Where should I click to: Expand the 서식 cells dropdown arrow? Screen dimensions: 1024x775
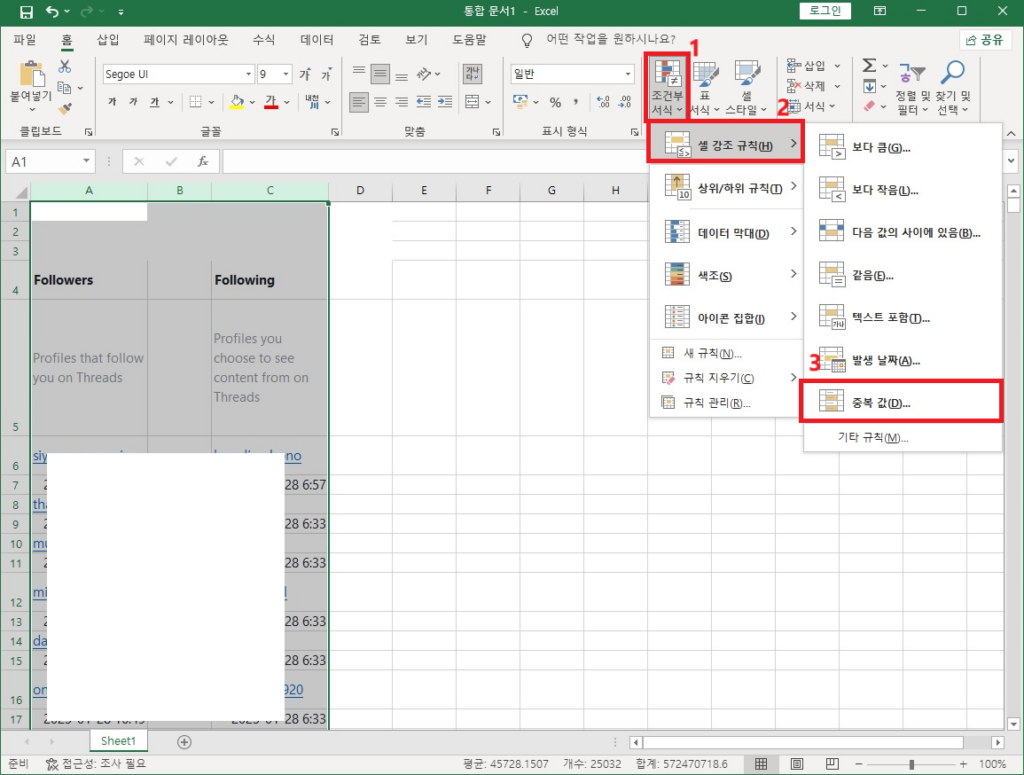(x=832, y=106)
